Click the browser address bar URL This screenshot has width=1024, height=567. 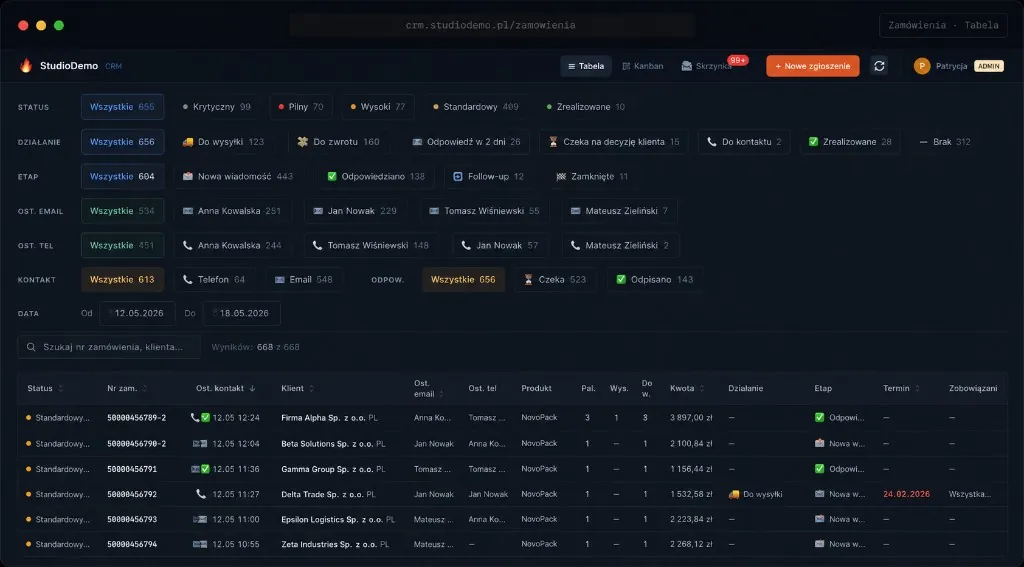pos(490,25)
